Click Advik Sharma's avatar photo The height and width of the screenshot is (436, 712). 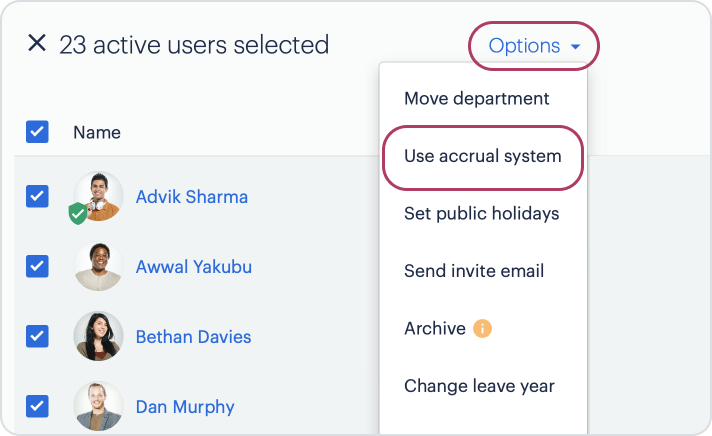tap(100, 195)
